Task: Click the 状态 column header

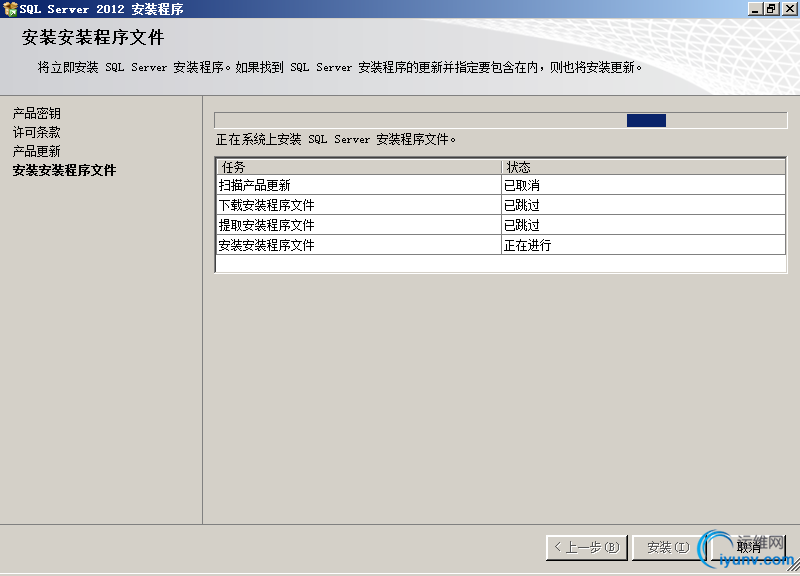Action: (643, 167)
